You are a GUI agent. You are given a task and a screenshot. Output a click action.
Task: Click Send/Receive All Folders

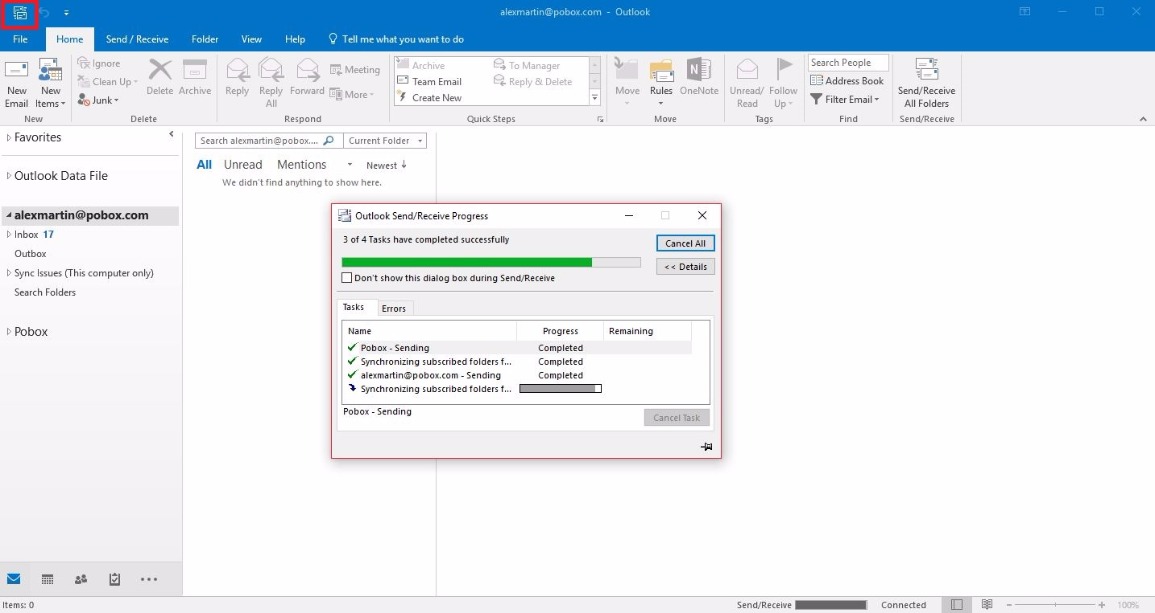(x=926, y=83)
